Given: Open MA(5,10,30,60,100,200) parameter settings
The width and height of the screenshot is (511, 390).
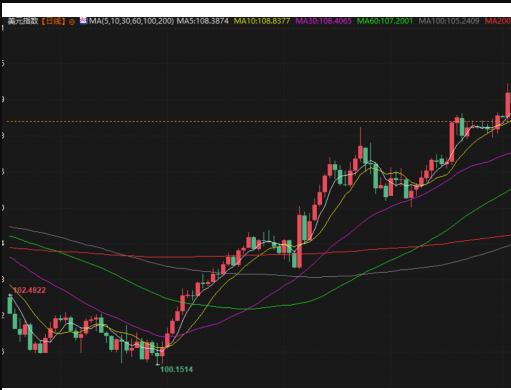Looking at the screenshot, I should point(131,21).
